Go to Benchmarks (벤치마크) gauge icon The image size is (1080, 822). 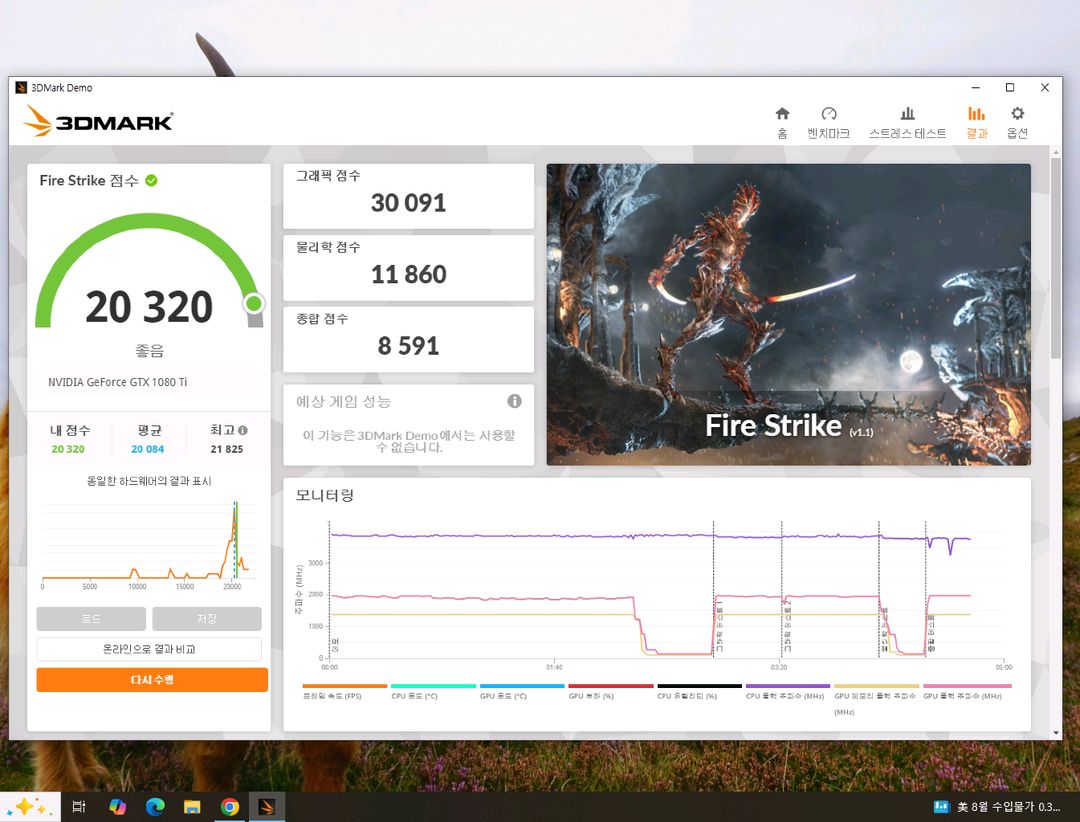click(828, 114)
